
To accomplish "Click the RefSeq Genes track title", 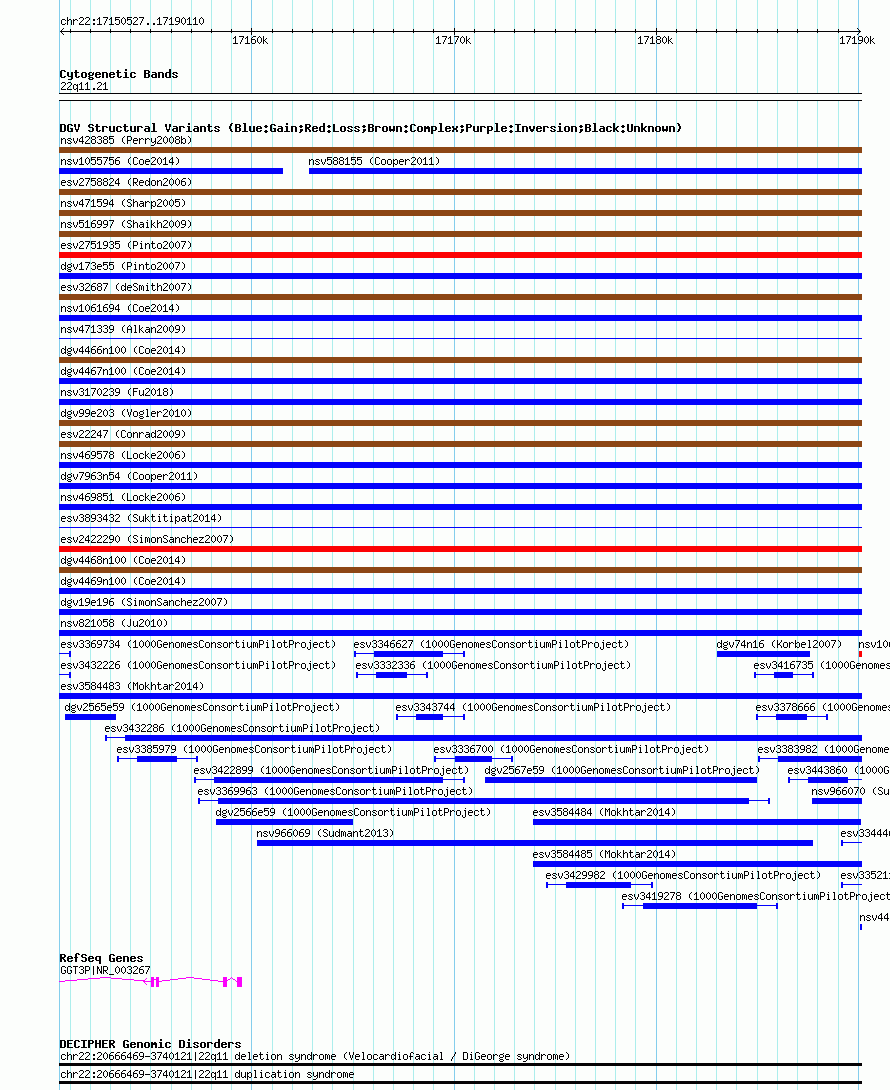I will point(101,958).
